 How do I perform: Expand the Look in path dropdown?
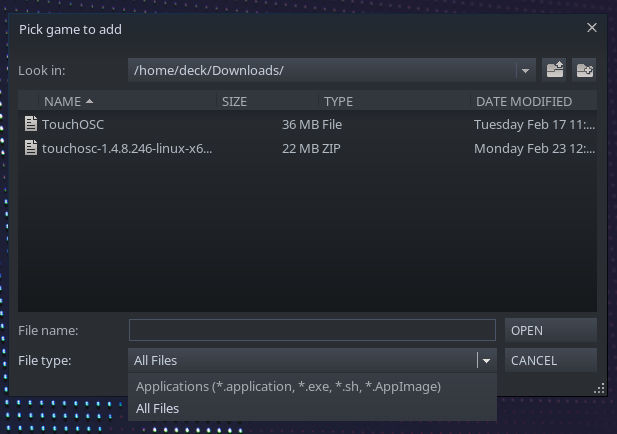(526, 70)
